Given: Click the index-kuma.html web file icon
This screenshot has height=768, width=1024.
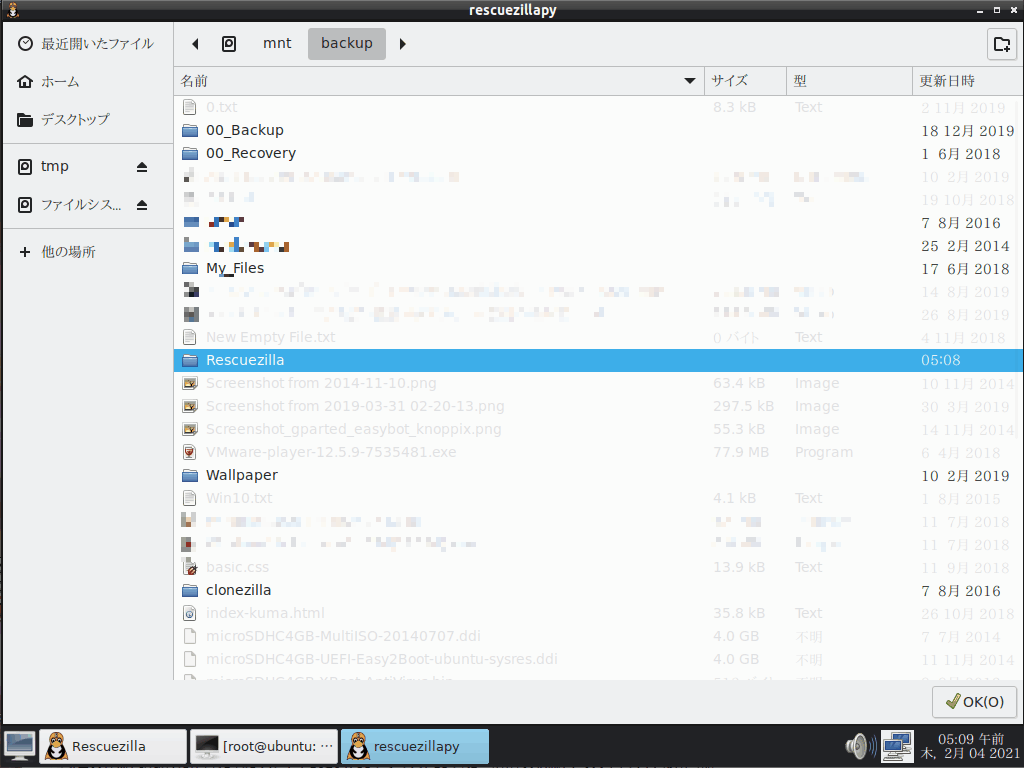Looking at the screenshot, I should [189, 613].
